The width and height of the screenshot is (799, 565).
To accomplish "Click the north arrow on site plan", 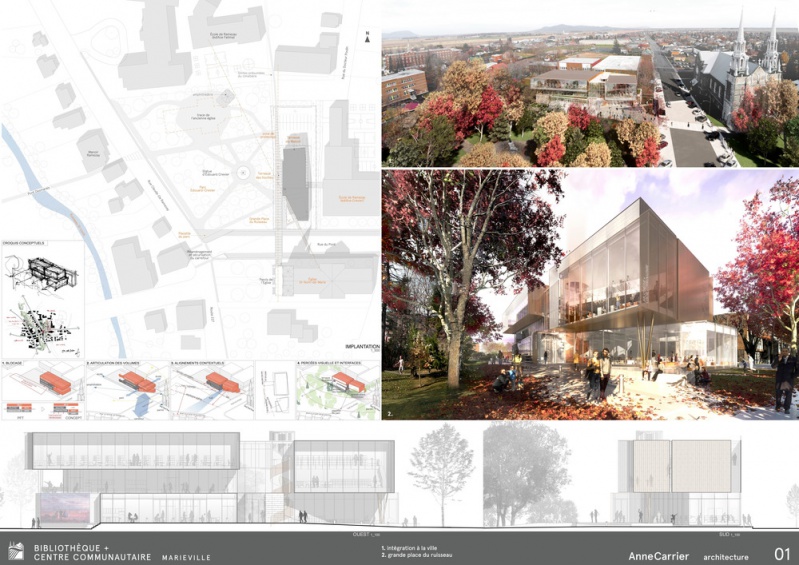I will [368, 37].
